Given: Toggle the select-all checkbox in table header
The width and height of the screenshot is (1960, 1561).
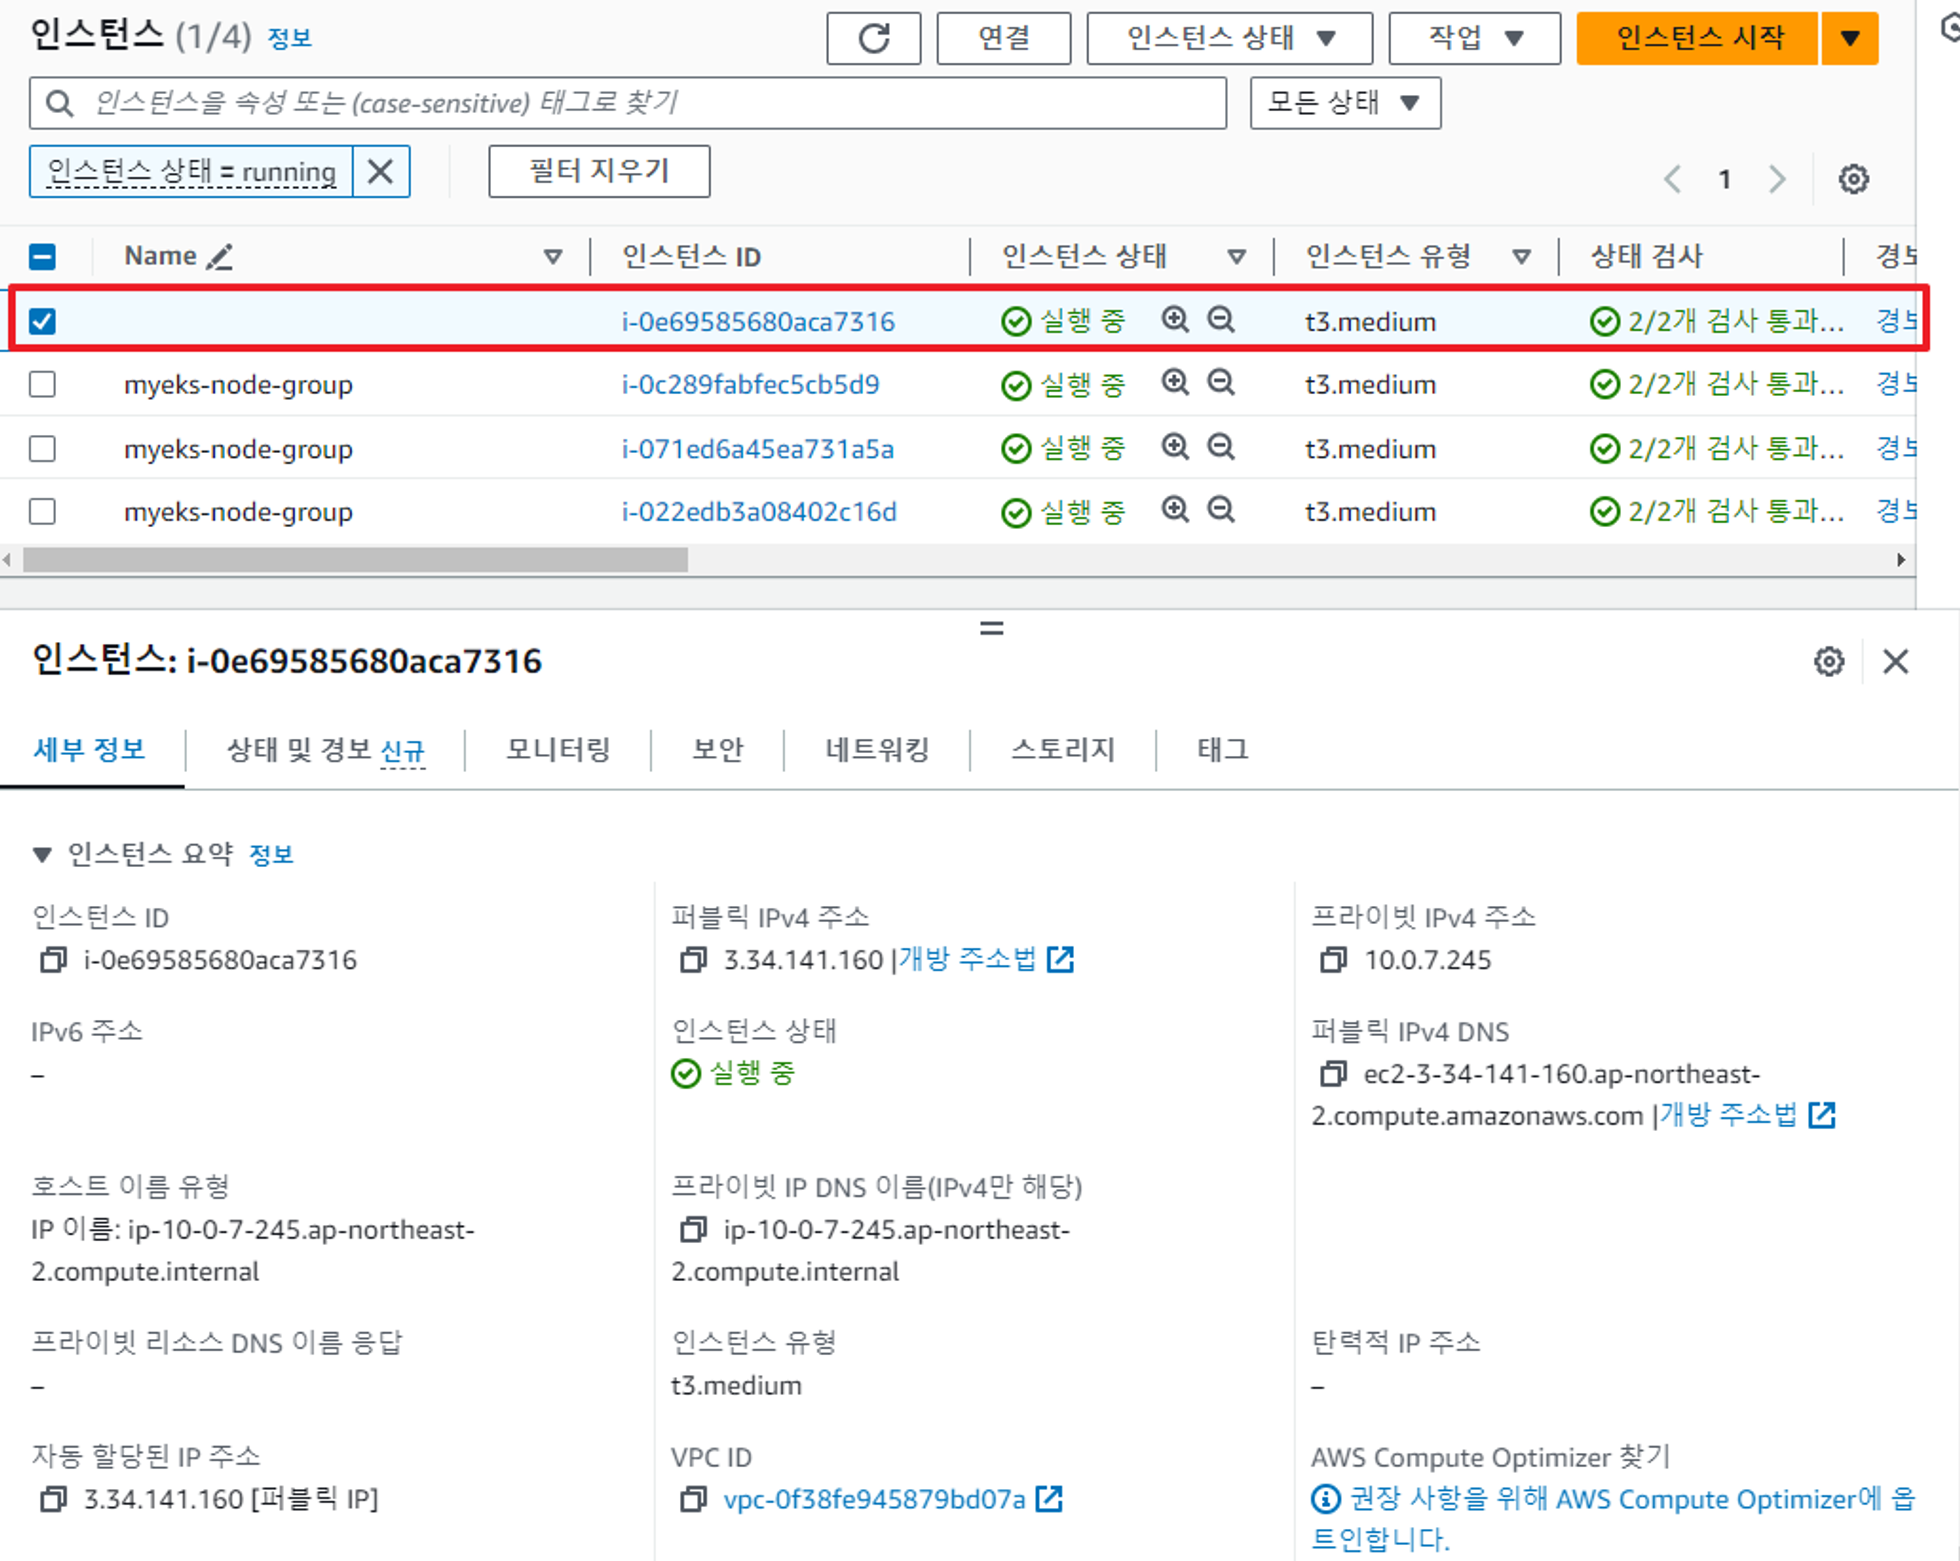Looking at the screenshot, I should (x=42, y=257).
